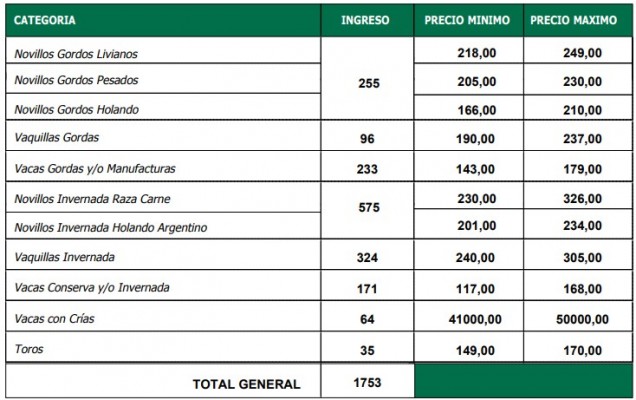Select the 326,00 maximum price cell
636x400 pixels.
pyautogui.click(x=578, y=196)
